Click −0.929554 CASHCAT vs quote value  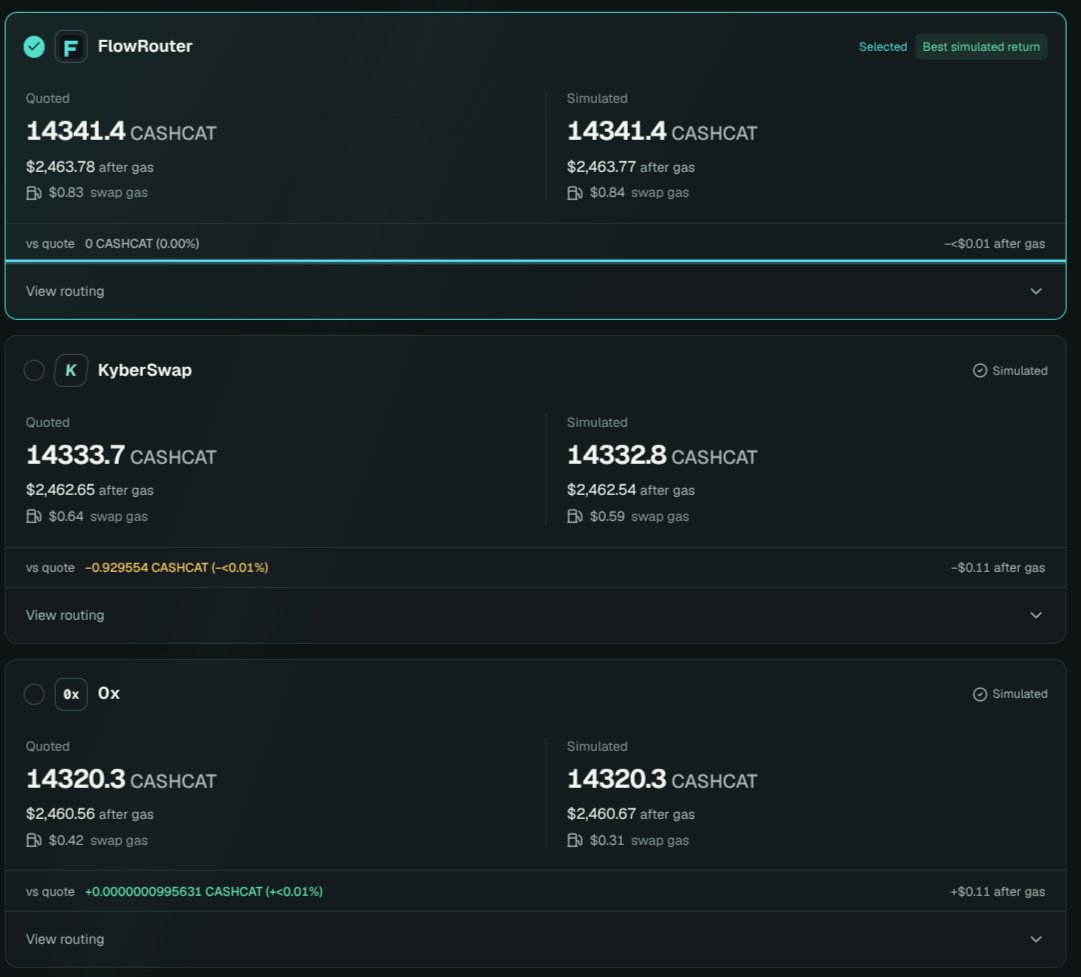(176, 567)
